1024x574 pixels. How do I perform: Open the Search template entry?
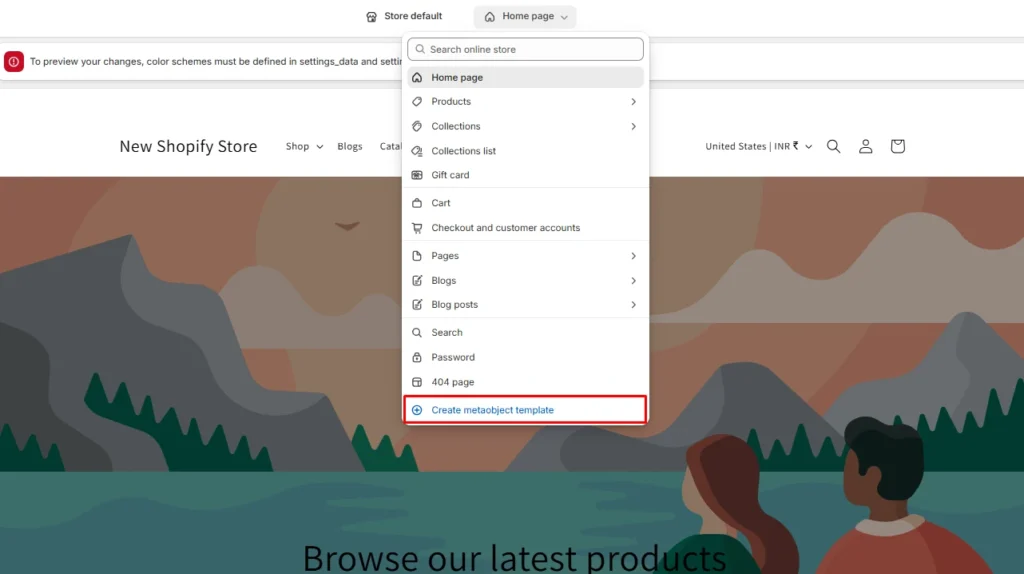(525, 333)
